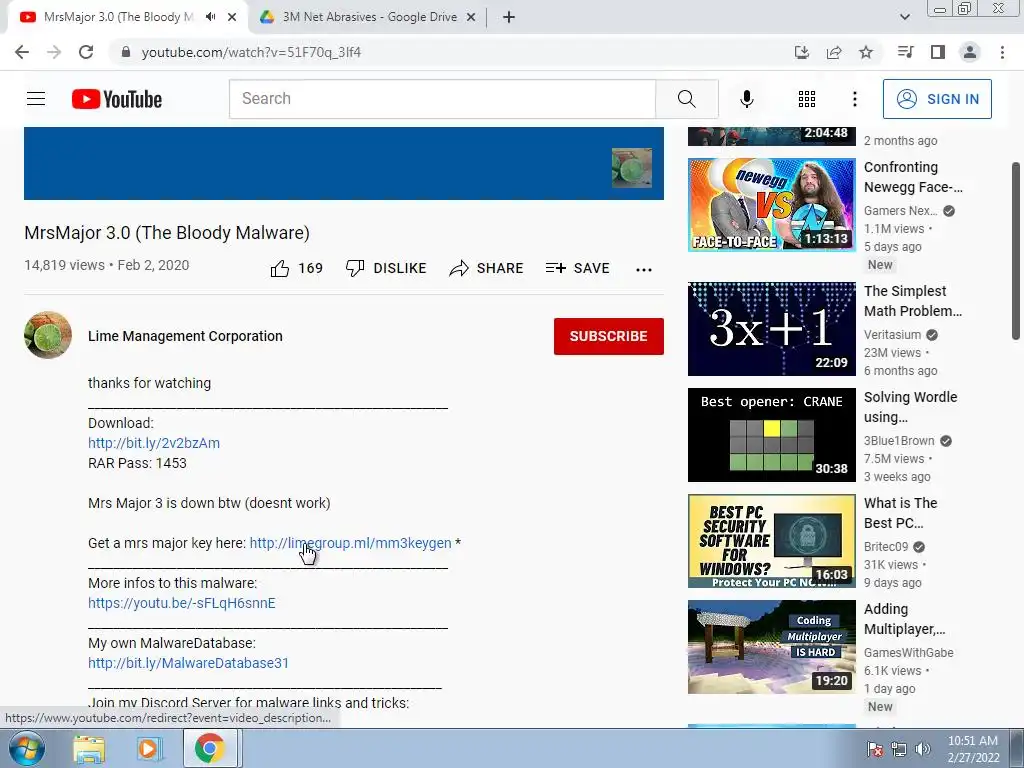Open the Action Center flag icon

(875, 749)
